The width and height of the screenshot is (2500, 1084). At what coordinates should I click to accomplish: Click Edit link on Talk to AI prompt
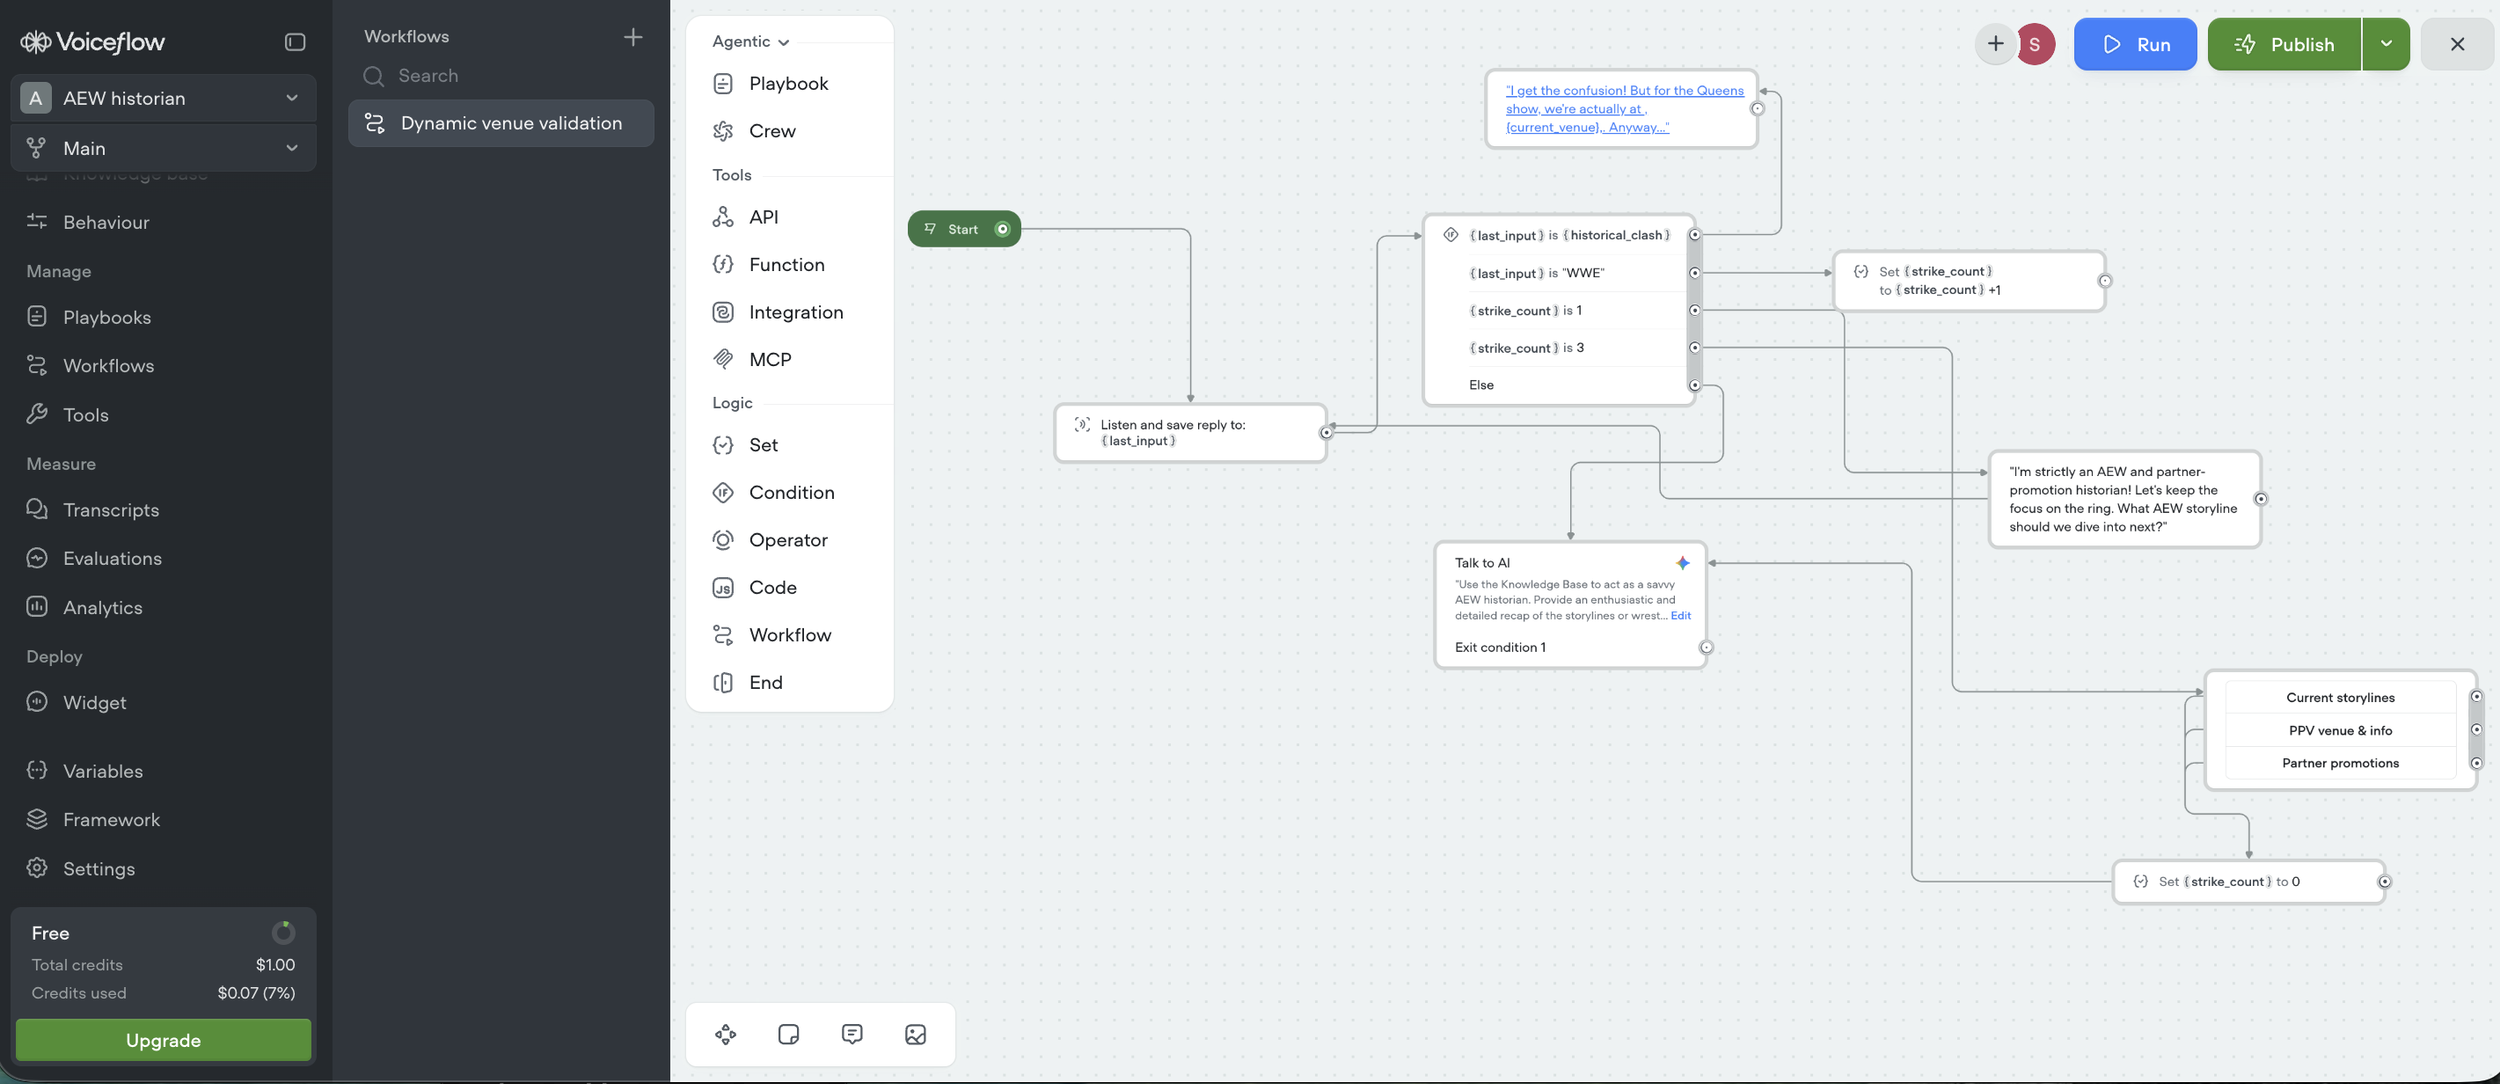(1681, 616)
